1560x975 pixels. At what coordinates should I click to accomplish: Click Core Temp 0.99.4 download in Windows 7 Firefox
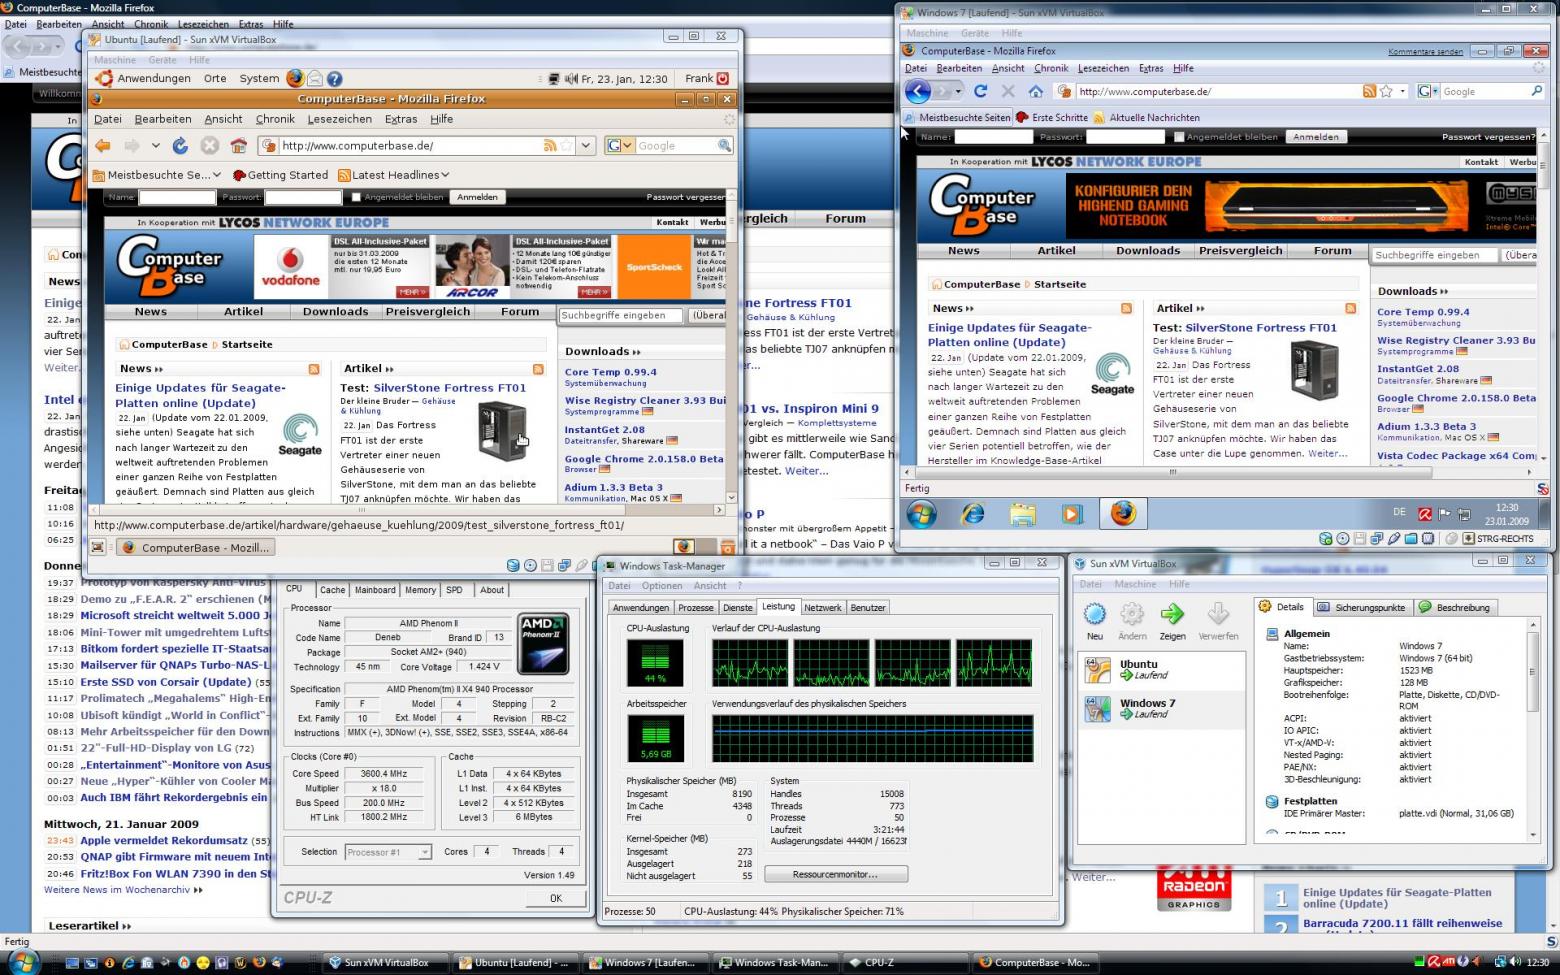[x=1423, y=312]
